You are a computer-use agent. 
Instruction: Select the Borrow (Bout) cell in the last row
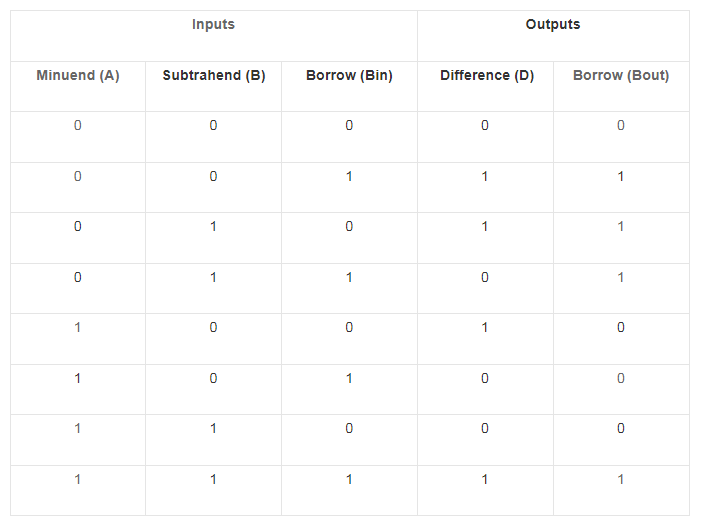pos(621,480)
